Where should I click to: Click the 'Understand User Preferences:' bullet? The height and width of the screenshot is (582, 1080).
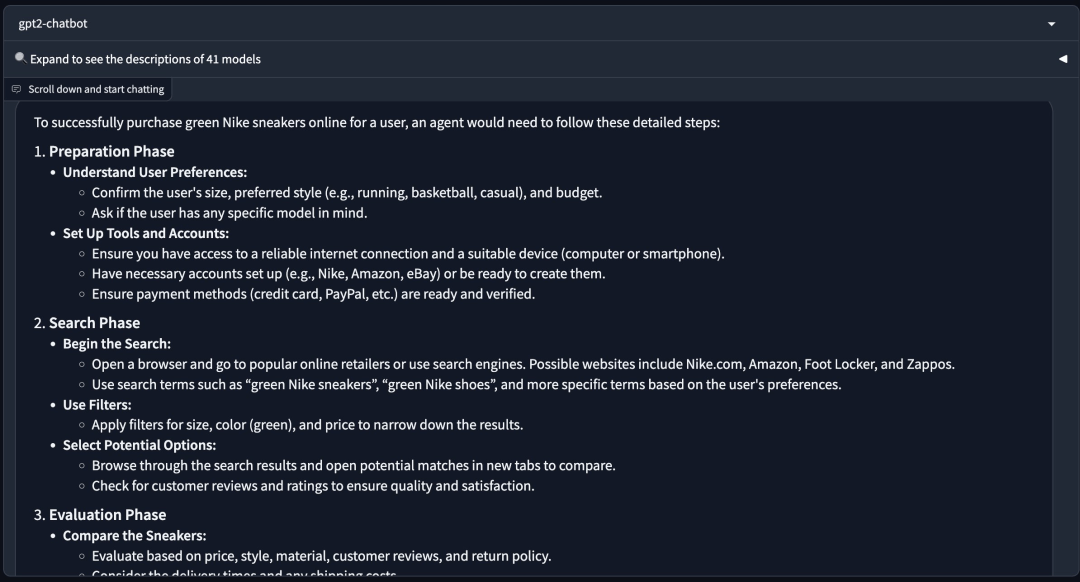155,172
